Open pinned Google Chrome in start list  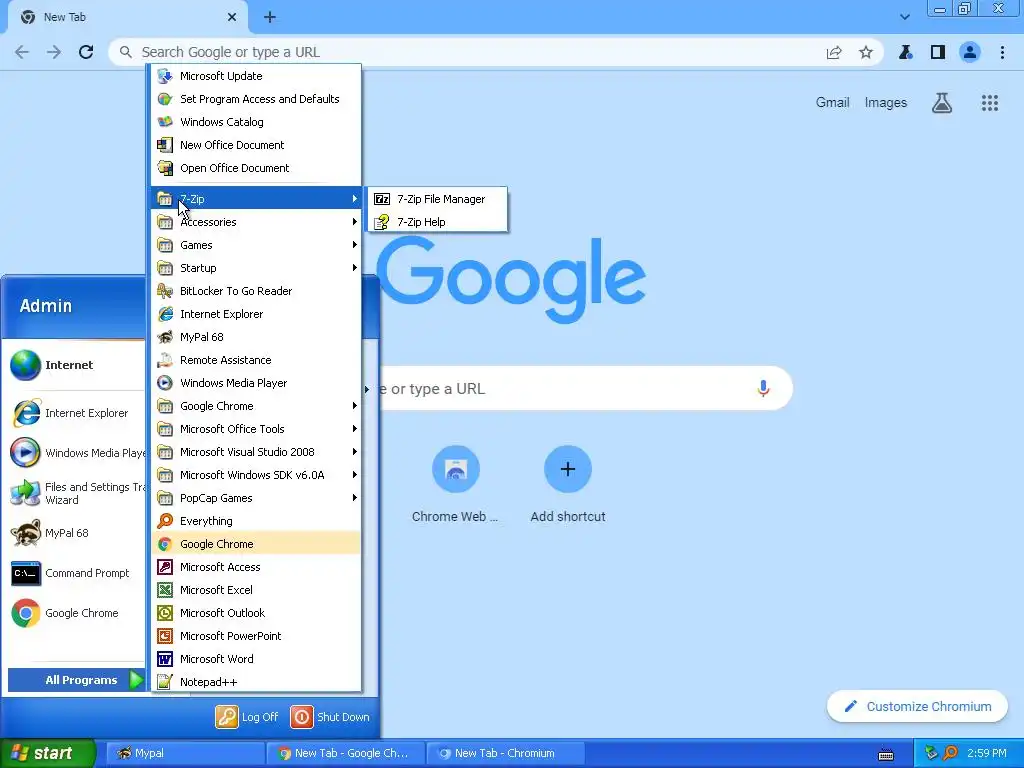(x=75, y=613)
